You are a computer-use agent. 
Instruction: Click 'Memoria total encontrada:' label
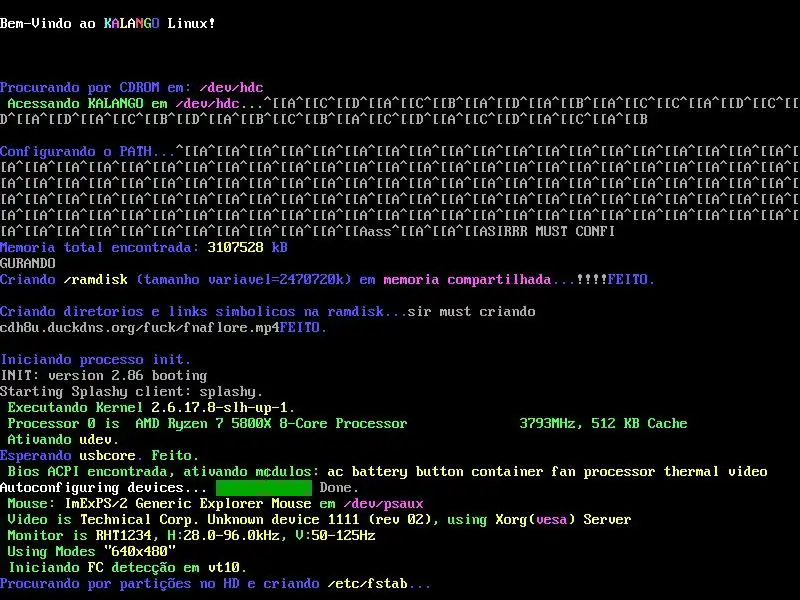click(99, 247)
